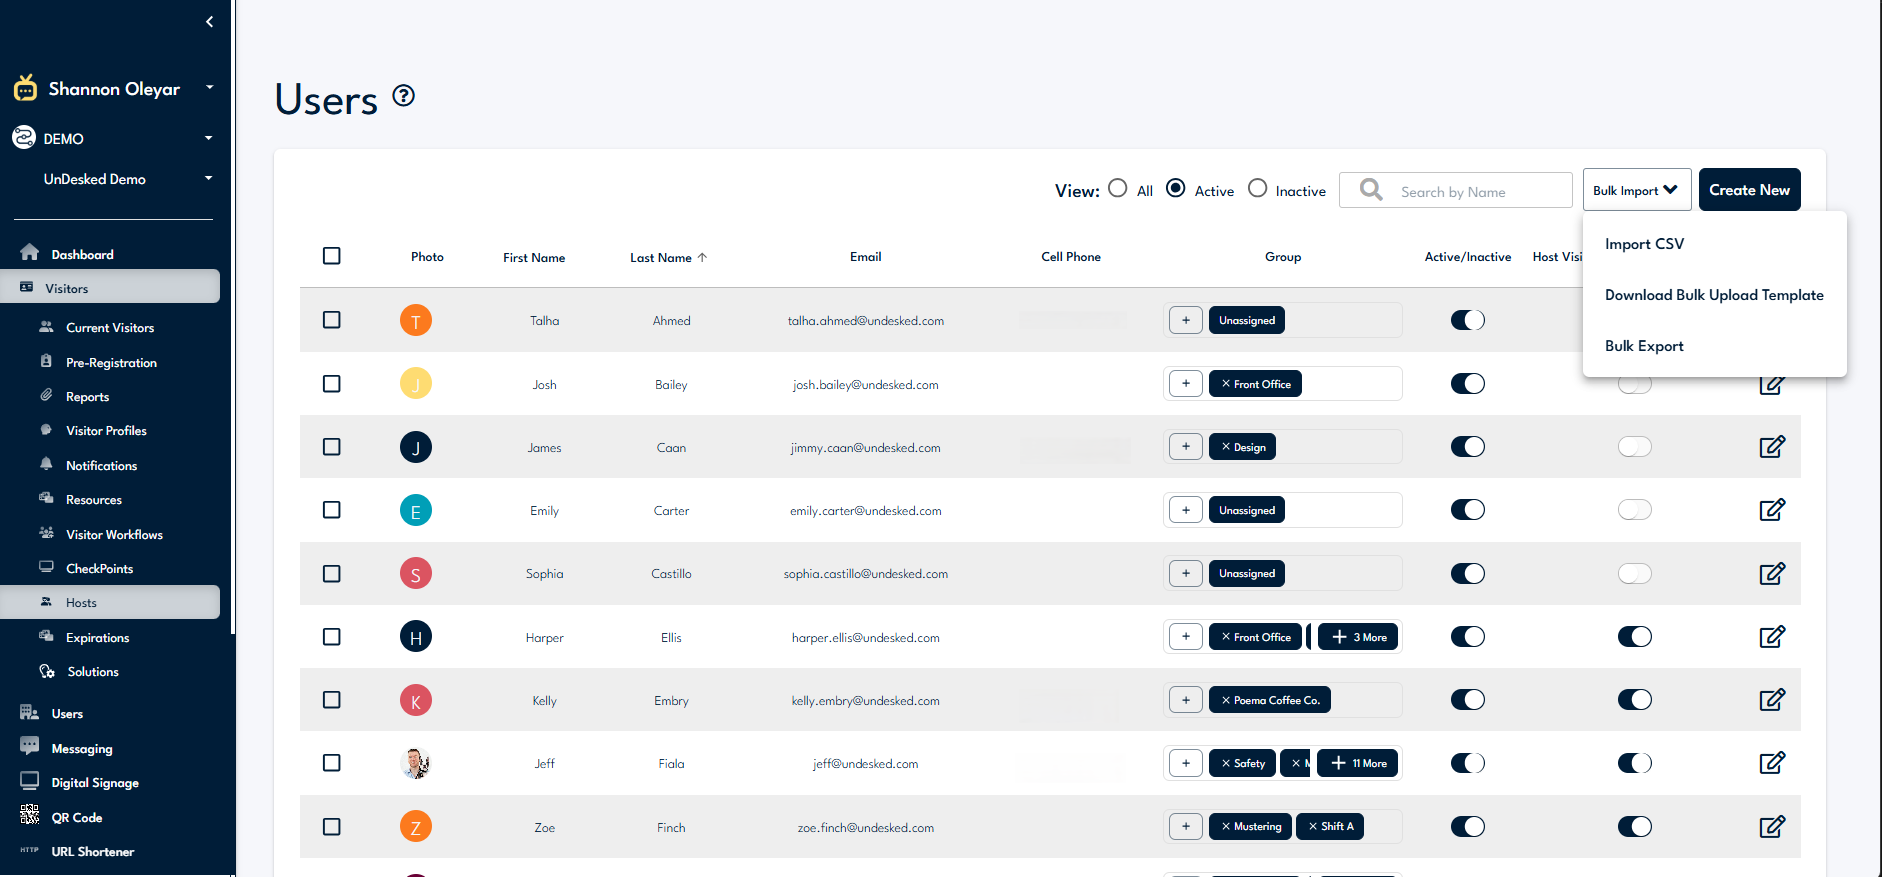Expand the UnDesked Demo location selector

pos(209,179)
